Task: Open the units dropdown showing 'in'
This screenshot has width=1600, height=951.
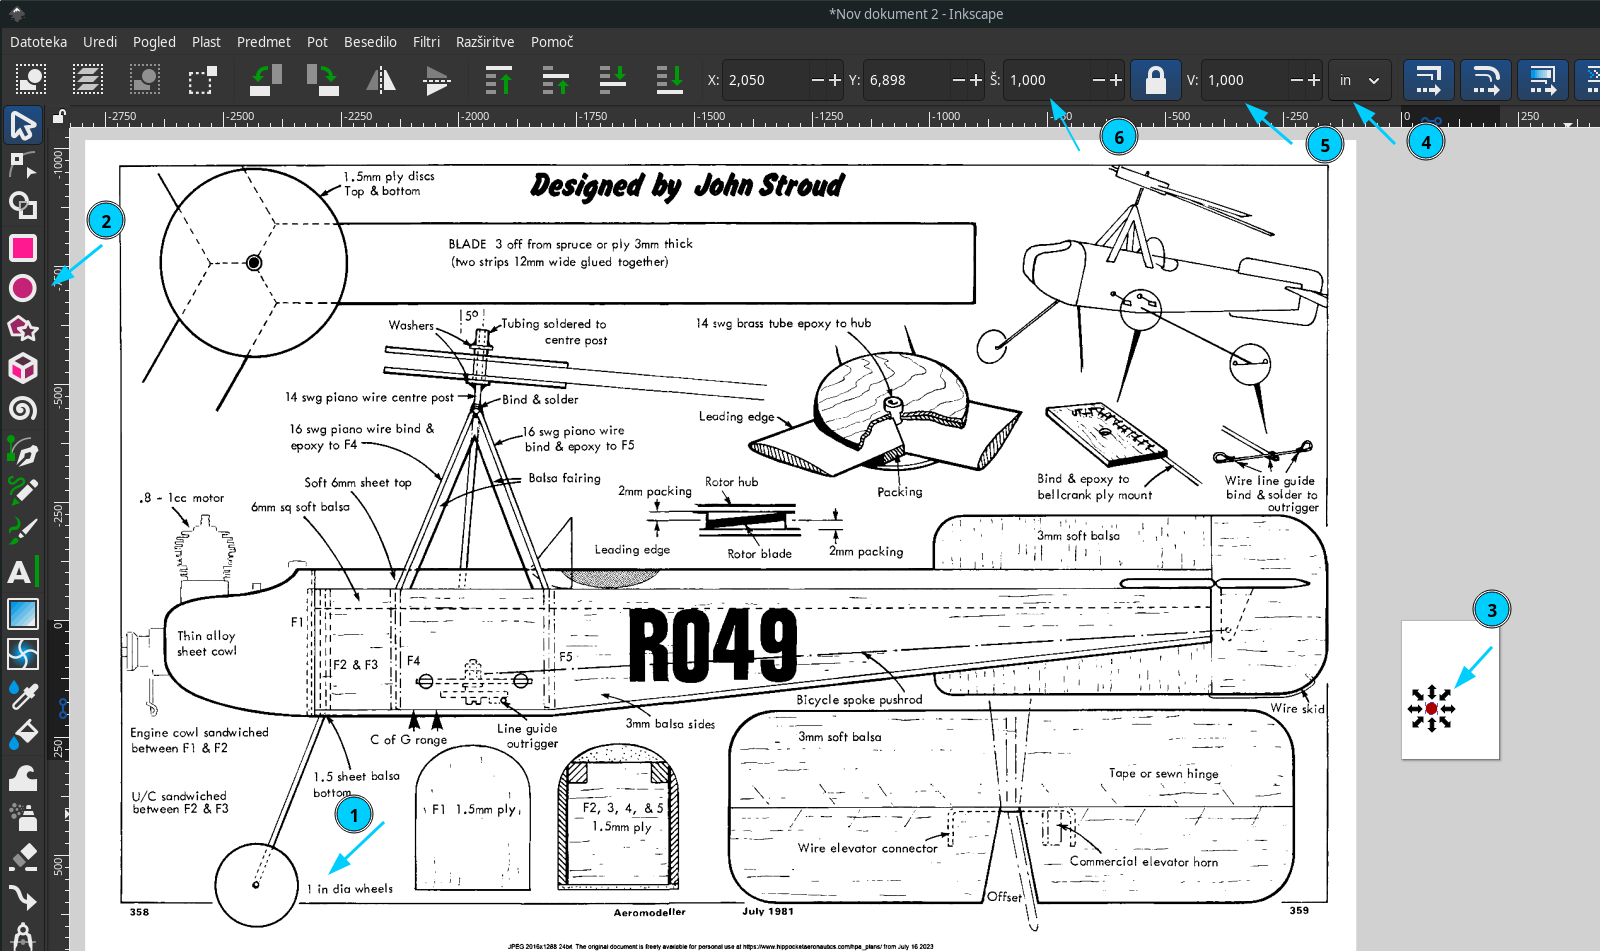Action: (x=1359, y=80)
